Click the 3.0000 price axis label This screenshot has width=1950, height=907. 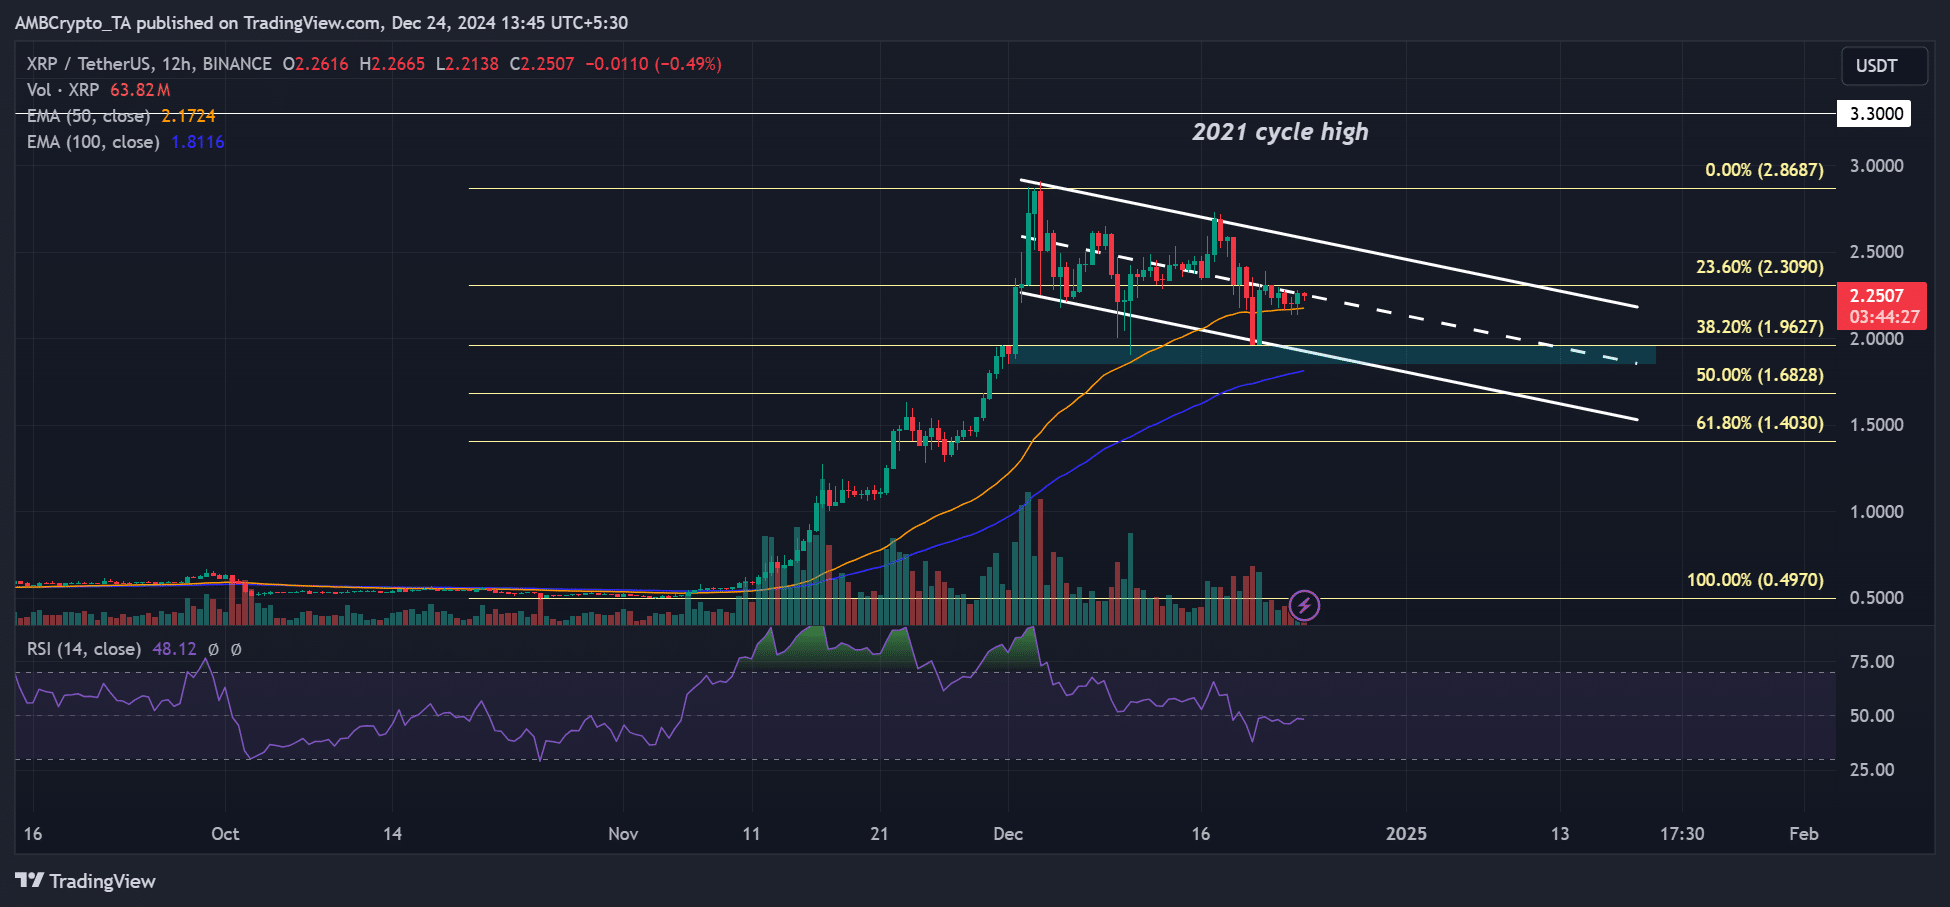1876,166
